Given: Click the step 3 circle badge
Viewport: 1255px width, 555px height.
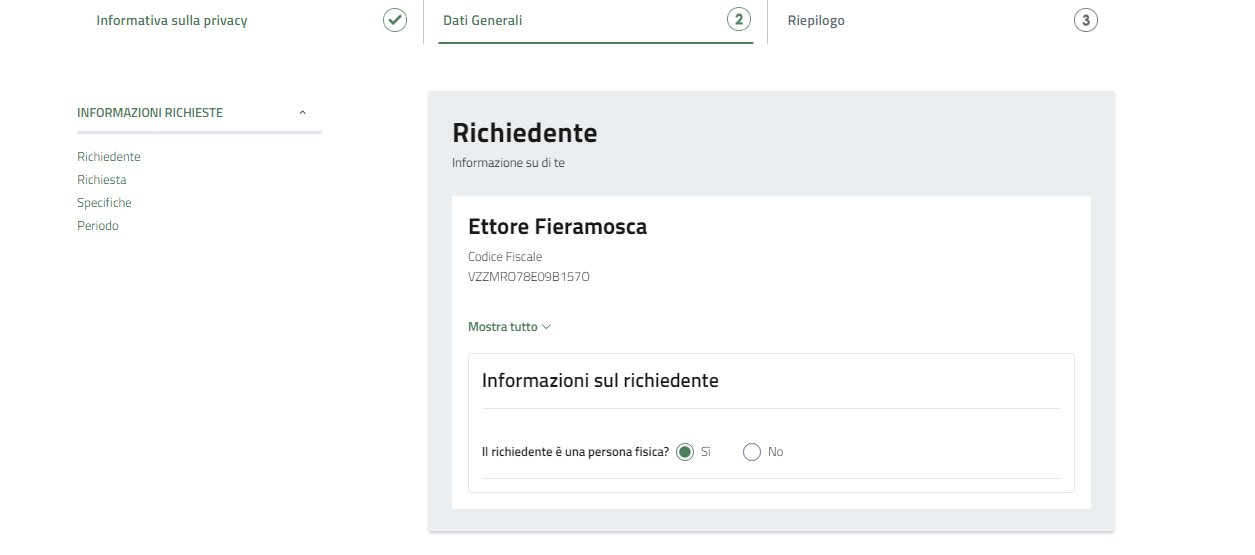Looking at the screenshot, I should coord(1085,20).
